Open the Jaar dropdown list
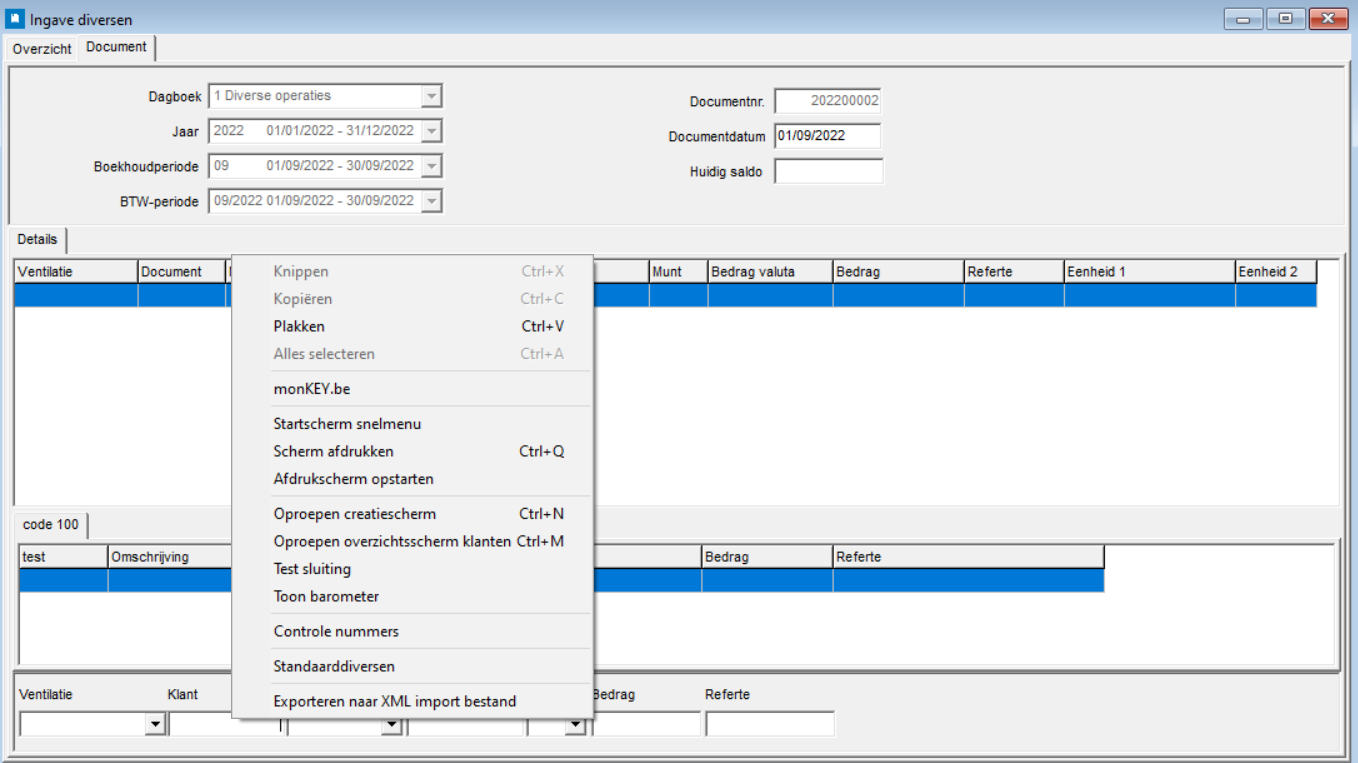 431,131
